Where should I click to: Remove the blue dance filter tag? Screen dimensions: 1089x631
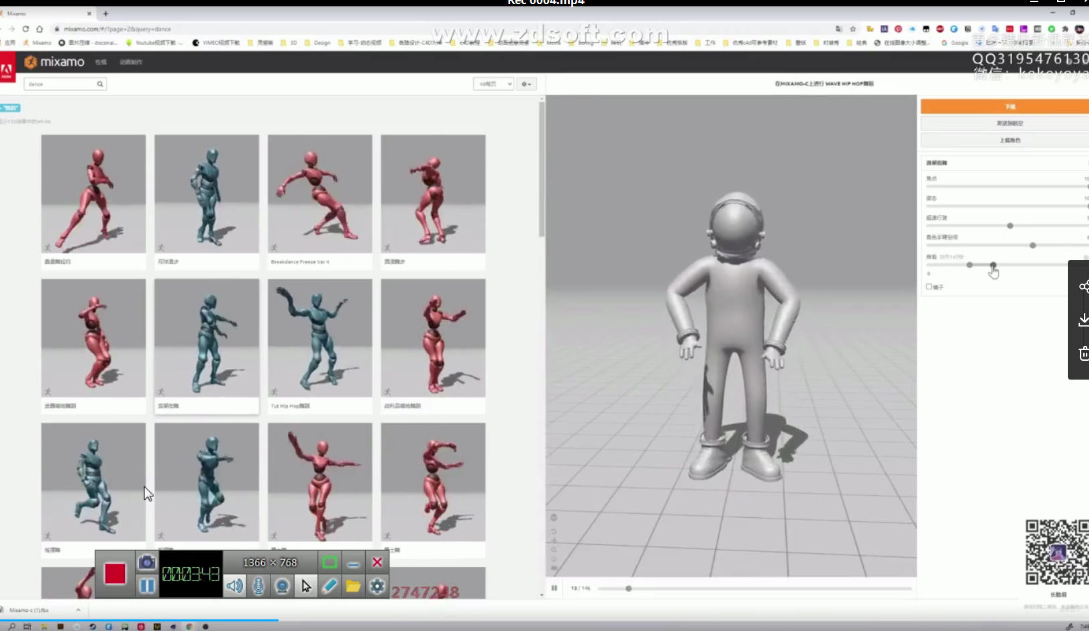[x=10, y=108]
